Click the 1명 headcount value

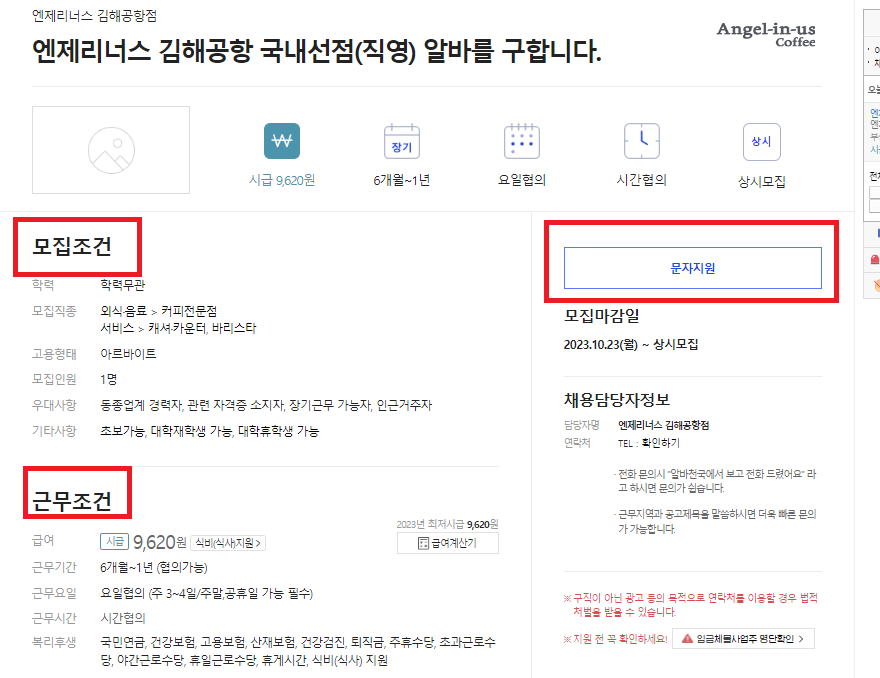(x=108, y=379)
